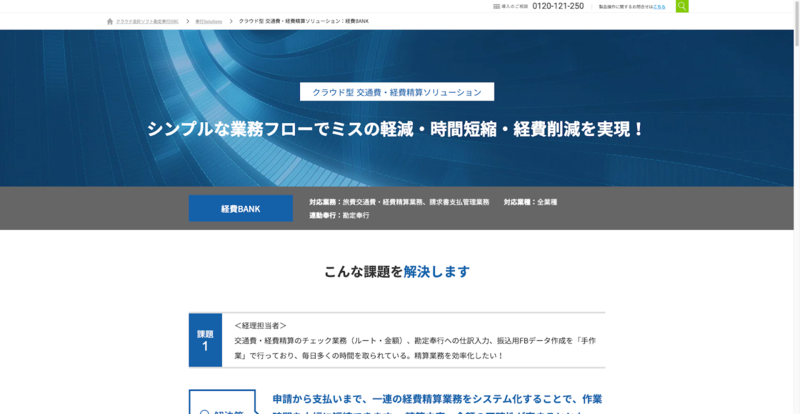Click the 解決策 box
Viewport: 800px width, 414px height.
pos(222,402)
